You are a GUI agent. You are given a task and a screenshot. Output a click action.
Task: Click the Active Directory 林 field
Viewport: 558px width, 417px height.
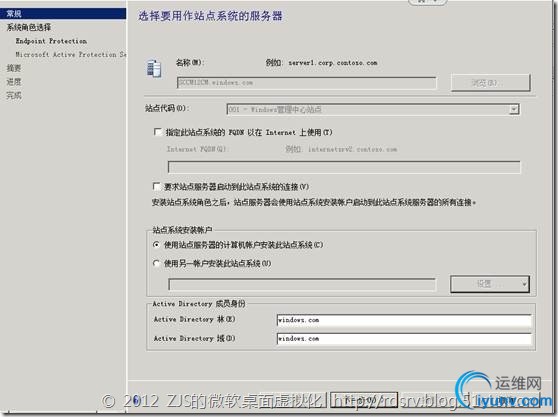[x=404, y=320]
